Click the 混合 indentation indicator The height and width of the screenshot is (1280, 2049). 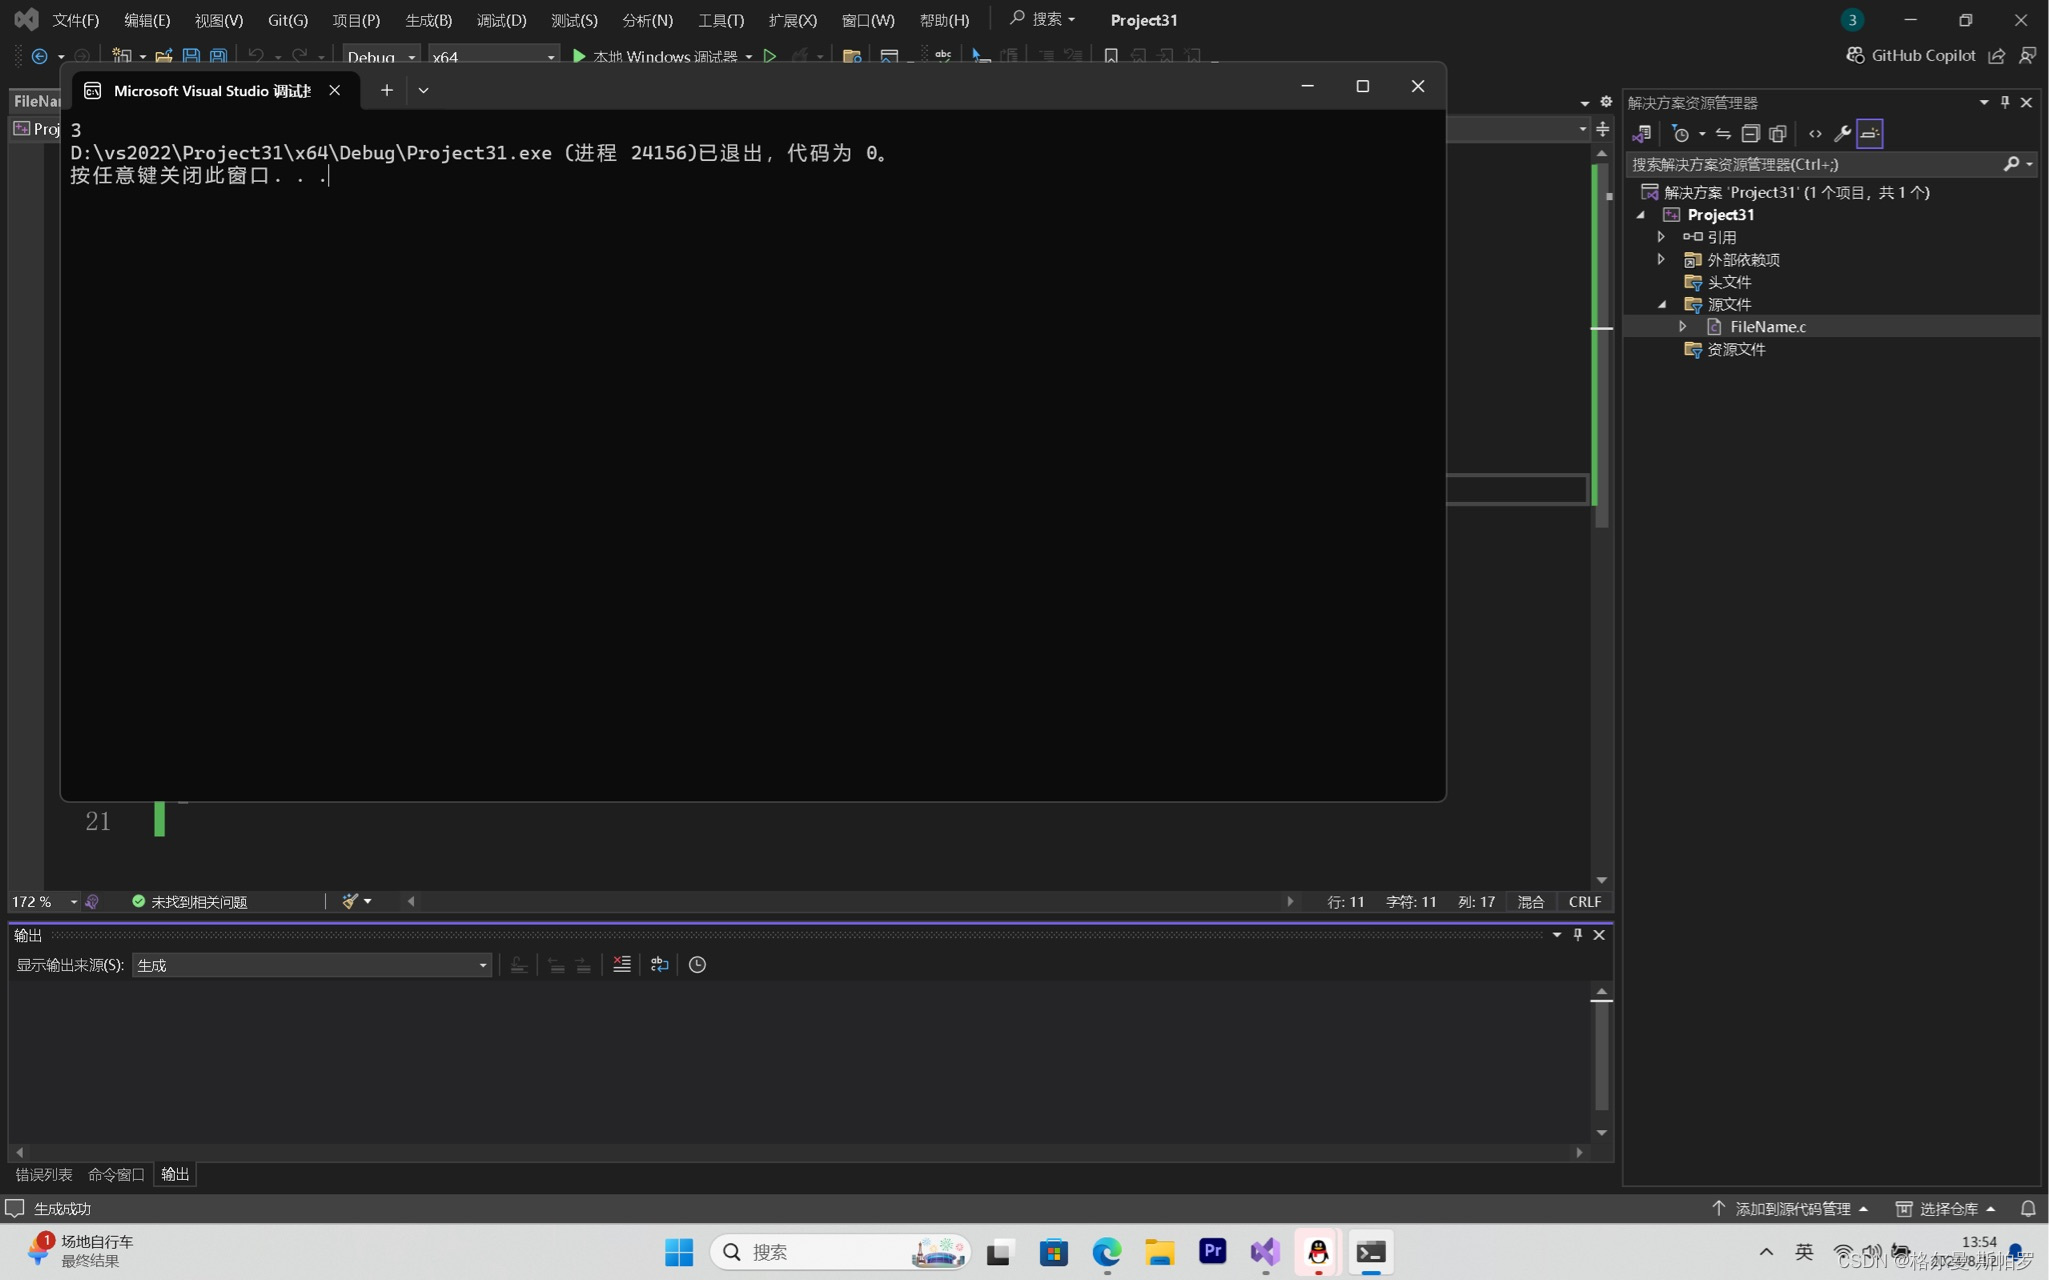click(1531, 901)
